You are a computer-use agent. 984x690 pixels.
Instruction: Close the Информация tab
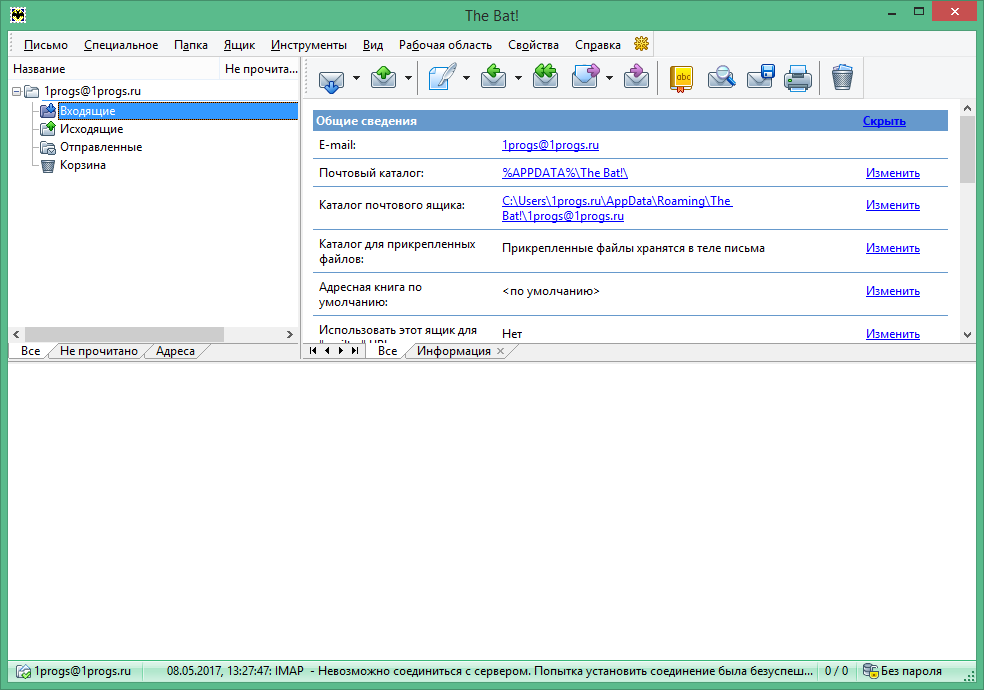click(x=500, y=351)
